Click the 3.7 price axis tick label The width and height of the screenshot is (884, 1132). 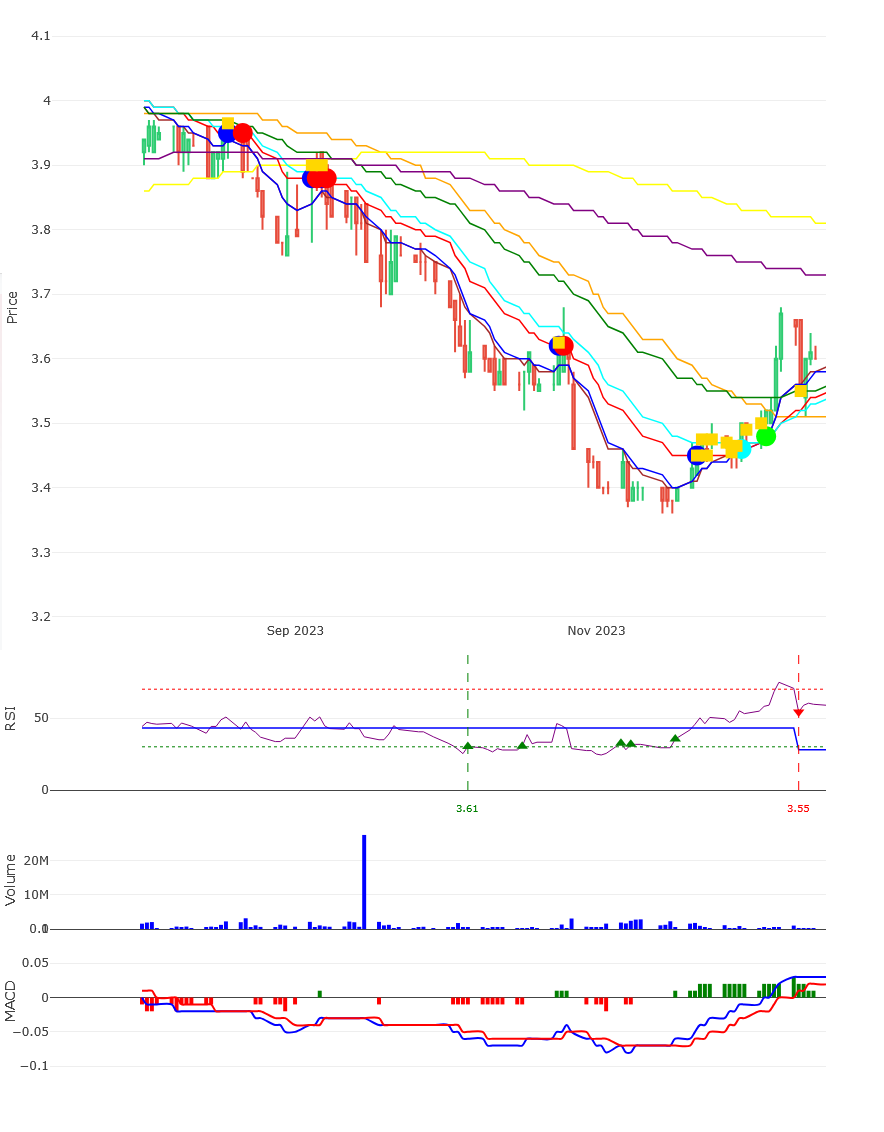[40, 294]
